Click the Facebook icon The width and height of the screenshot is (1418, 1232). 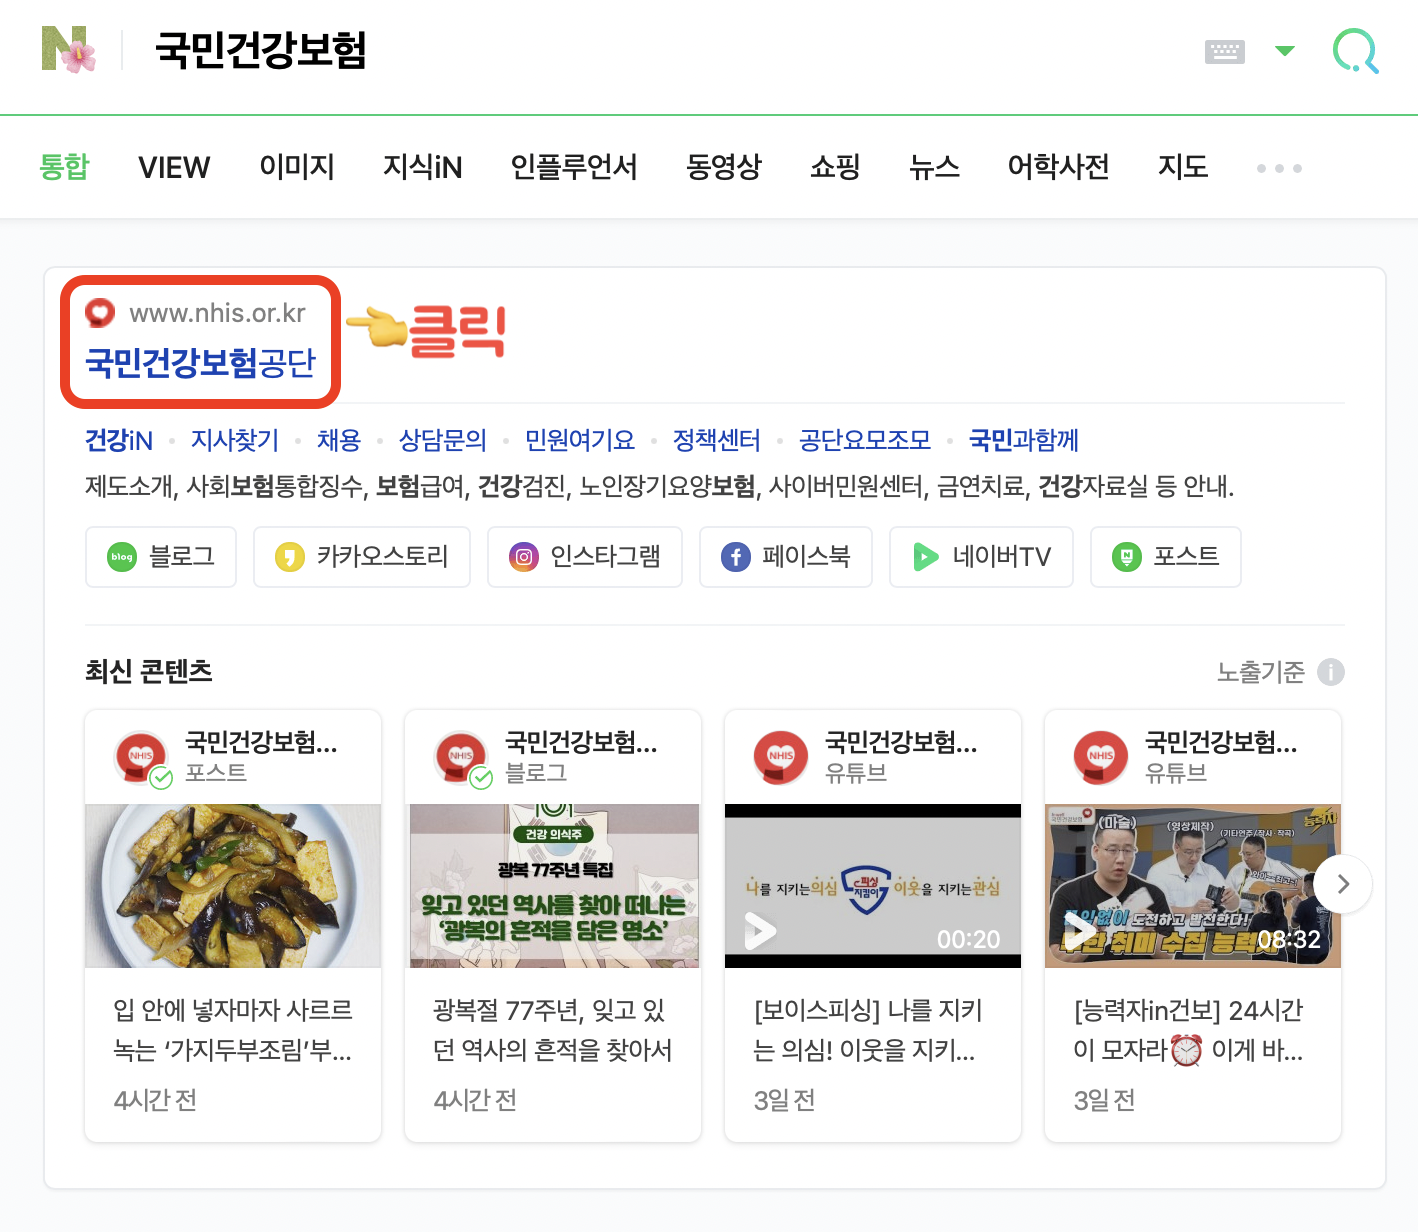(x=736, y=557)
